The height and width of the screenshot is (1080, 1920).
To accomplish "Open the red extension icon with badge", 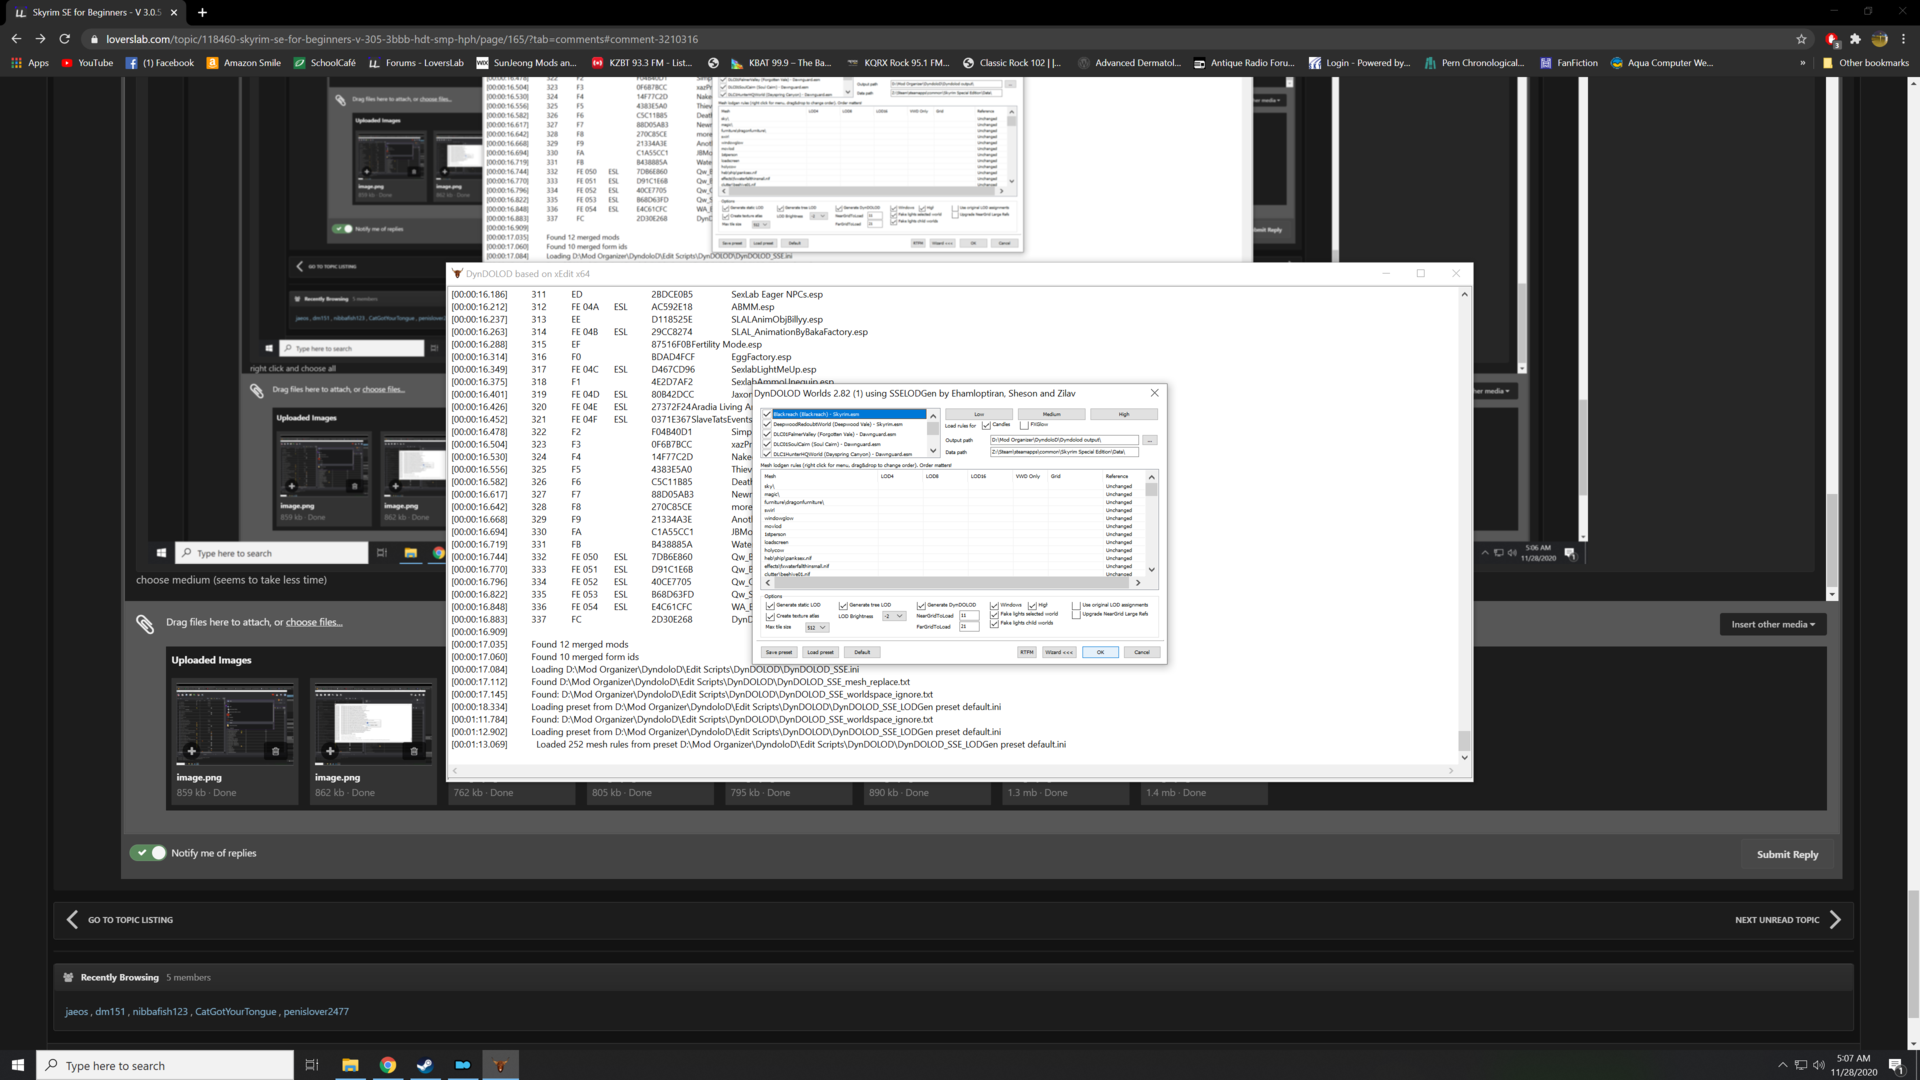I will point(1831,39).
